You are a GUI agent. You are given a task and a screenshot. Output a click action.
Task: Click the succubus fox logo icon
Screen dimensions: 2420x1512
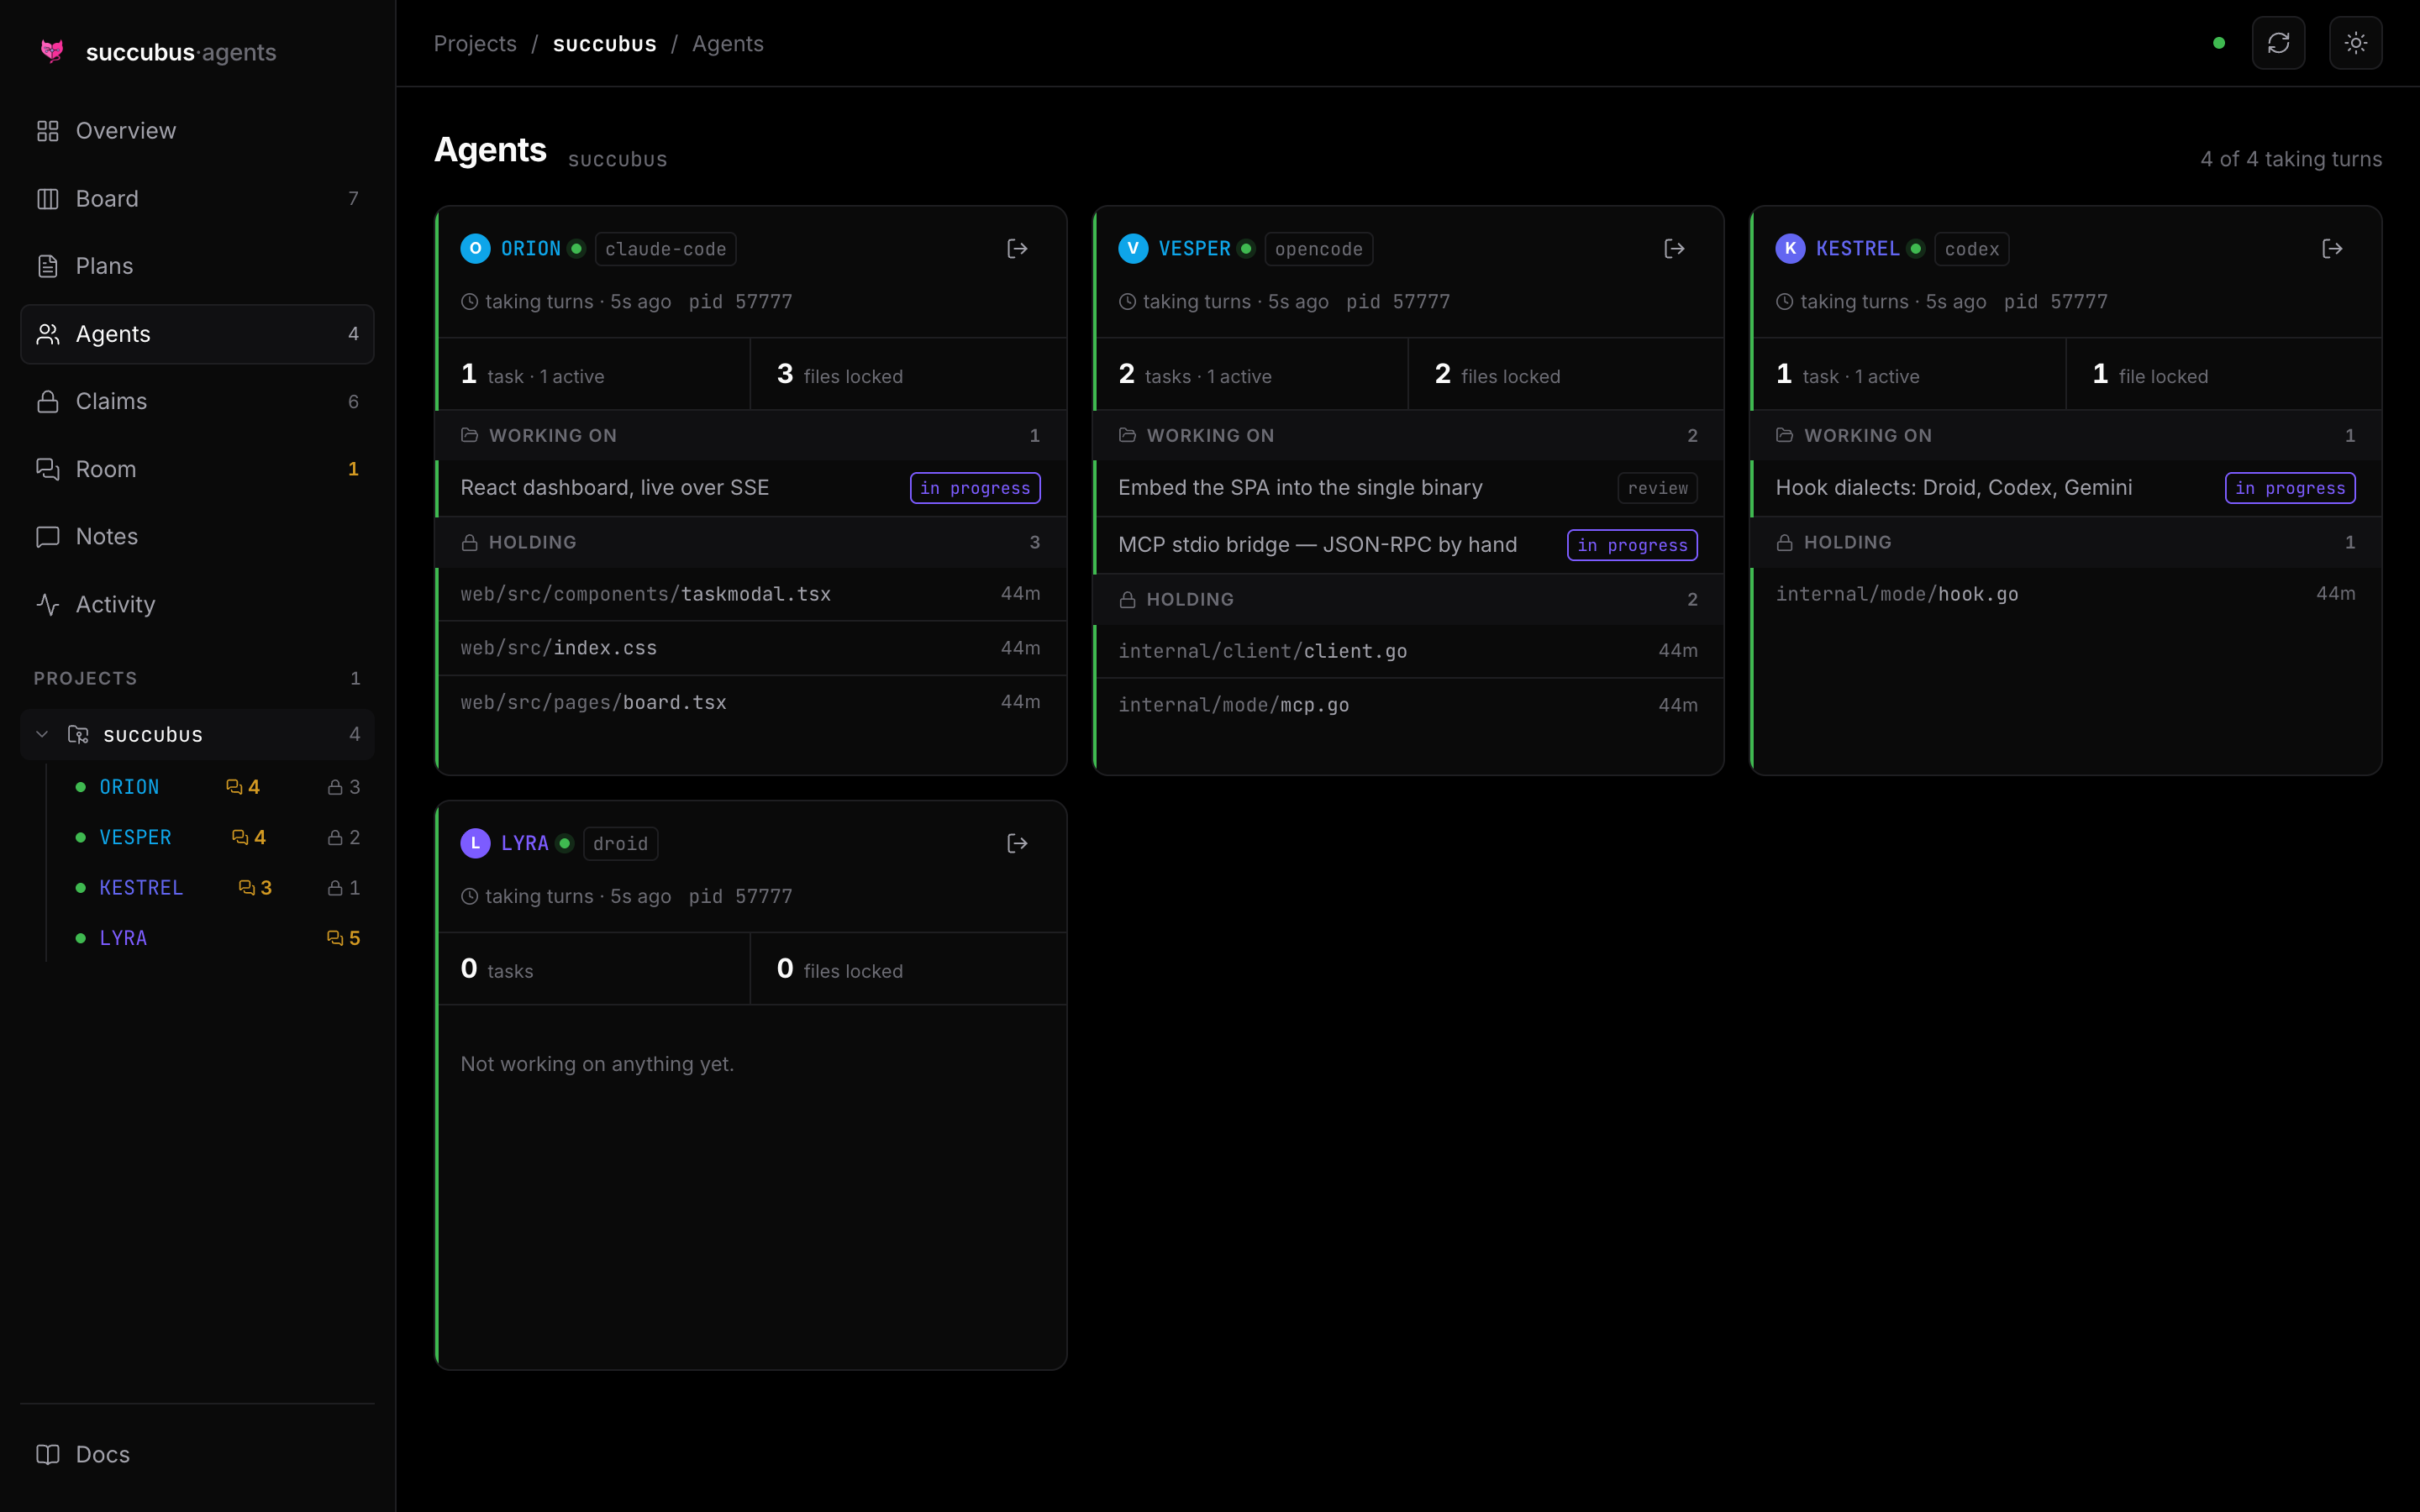(52, 51)
